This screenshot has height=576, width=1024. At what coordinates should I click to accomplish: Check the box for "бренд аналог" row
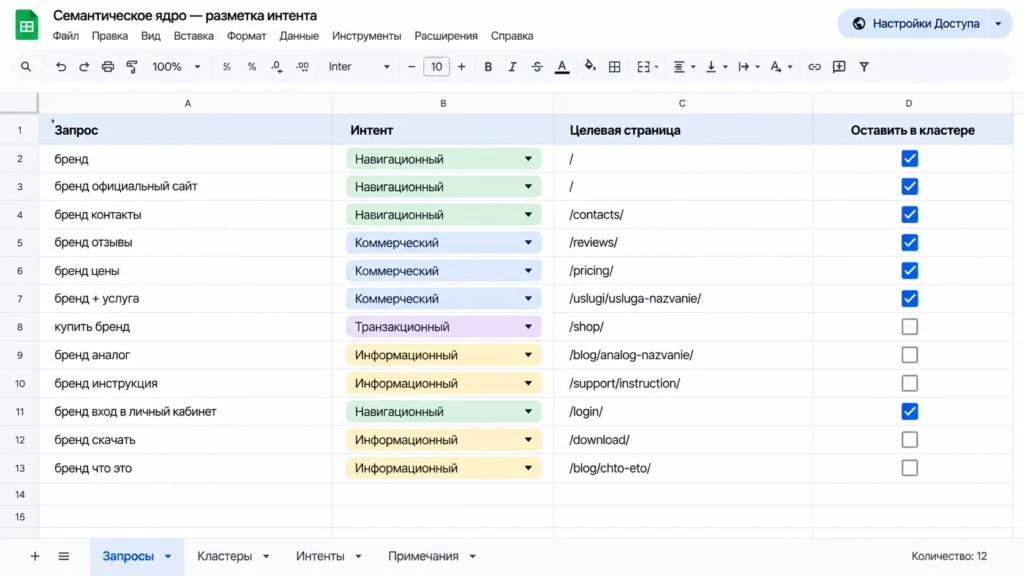(x=909, y=355)
